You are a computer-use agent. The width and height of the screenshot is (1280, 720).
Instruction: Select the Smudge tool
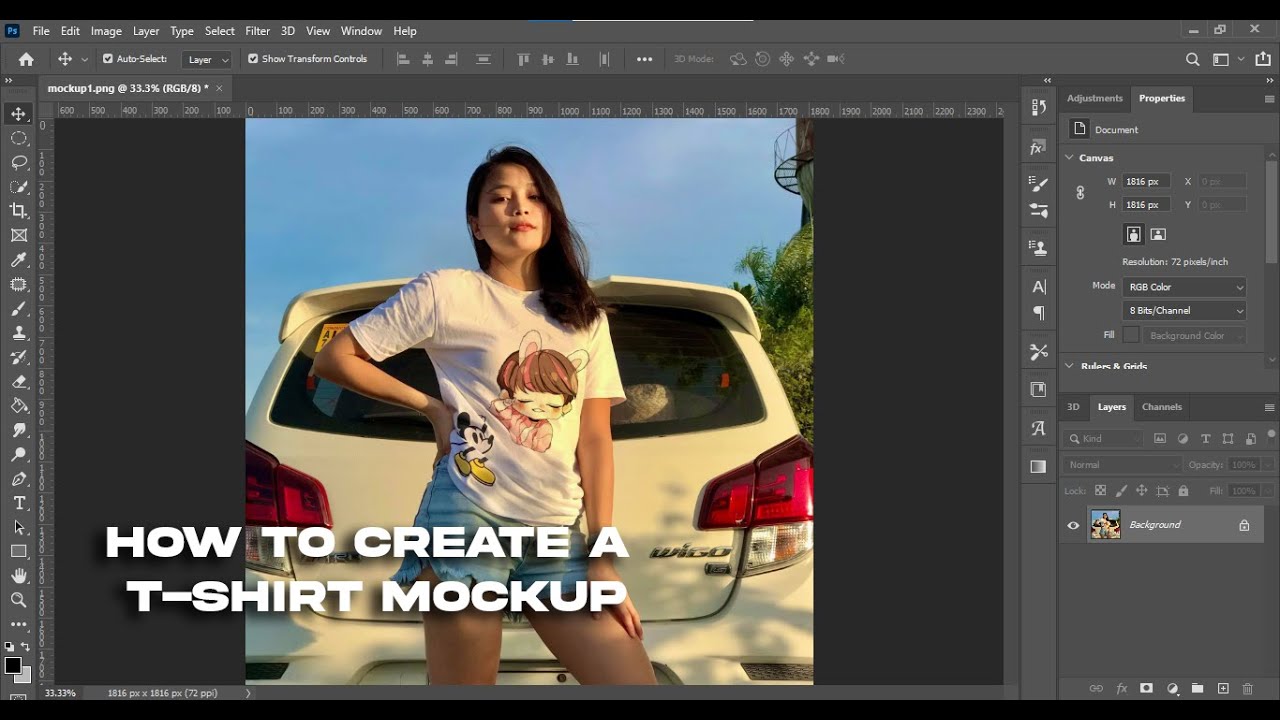pyautogui.click(x=19, y=430)
